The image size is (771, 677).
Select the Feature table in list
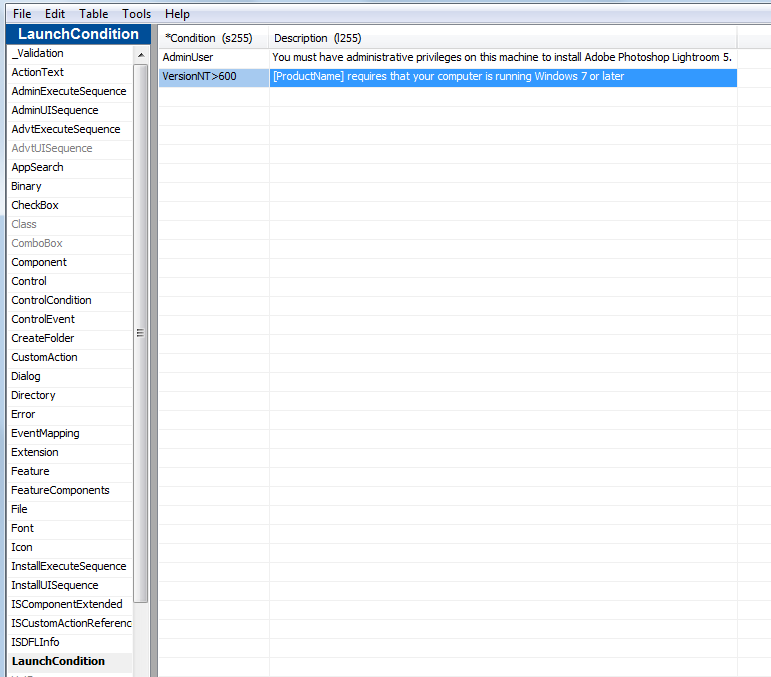[30, 471]
